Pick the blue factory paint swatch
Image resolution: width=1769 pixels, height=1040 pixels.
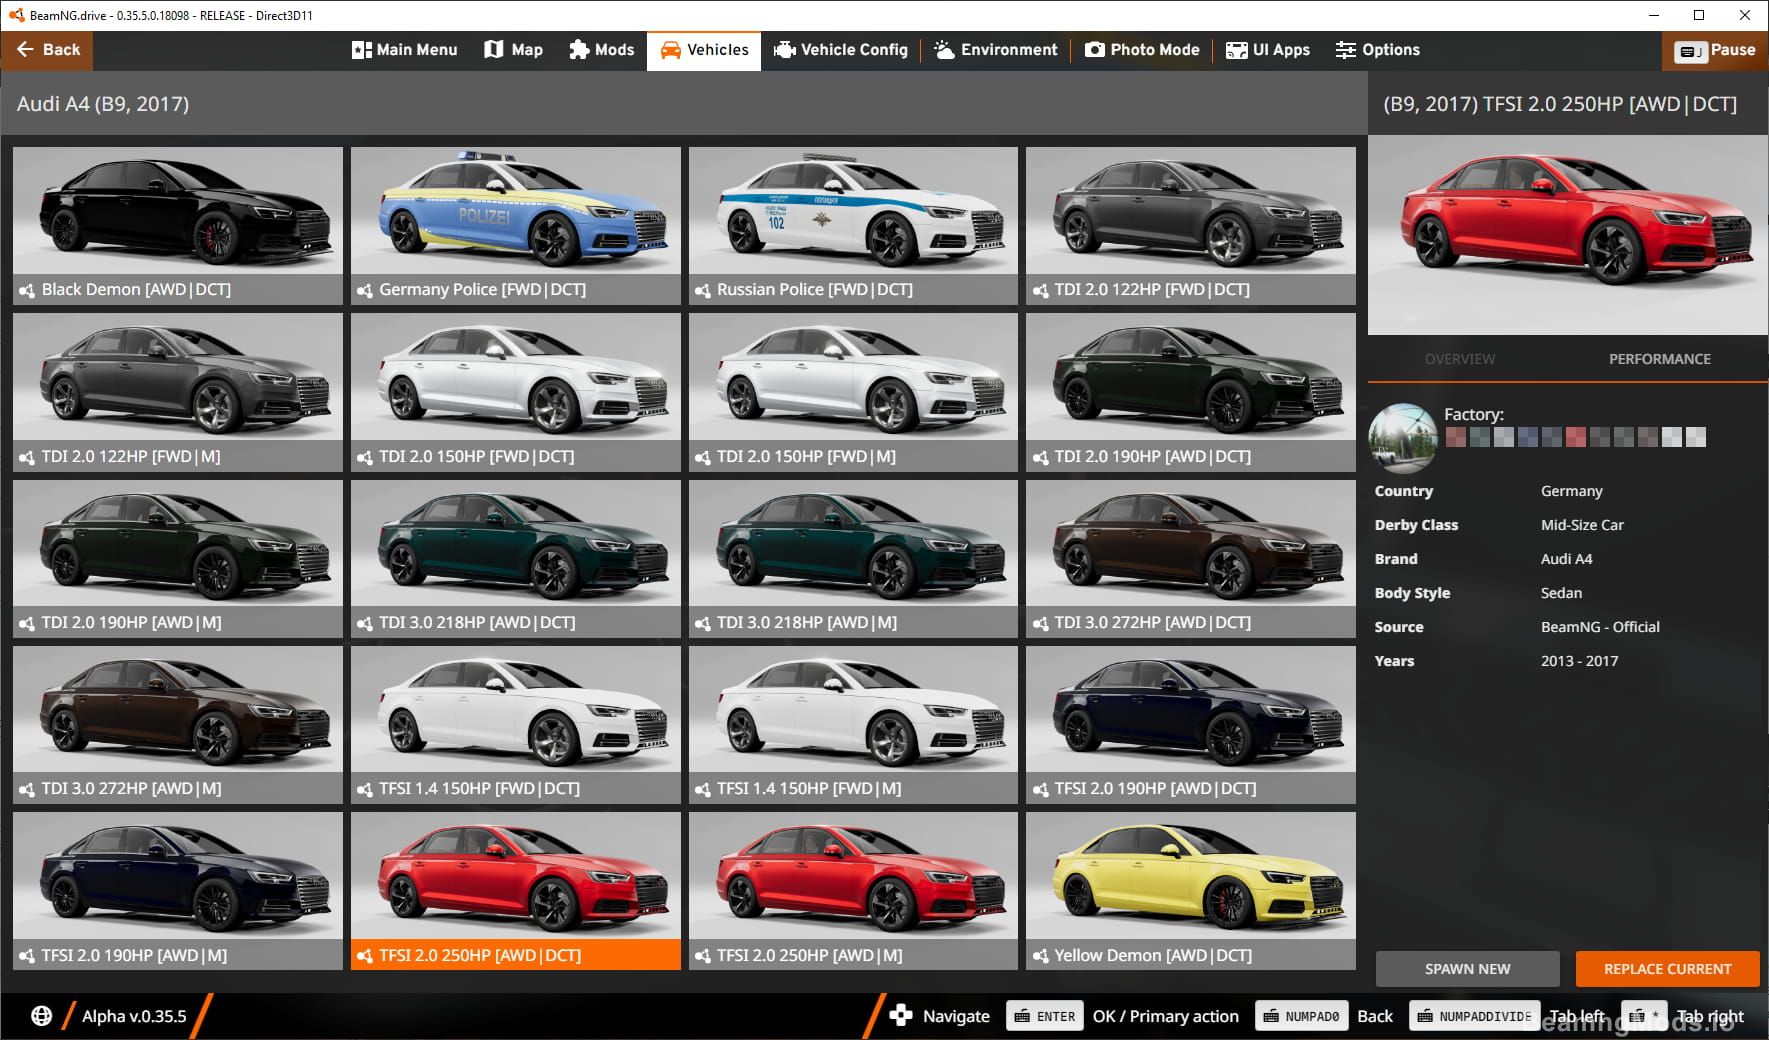tap(1528, 437)
